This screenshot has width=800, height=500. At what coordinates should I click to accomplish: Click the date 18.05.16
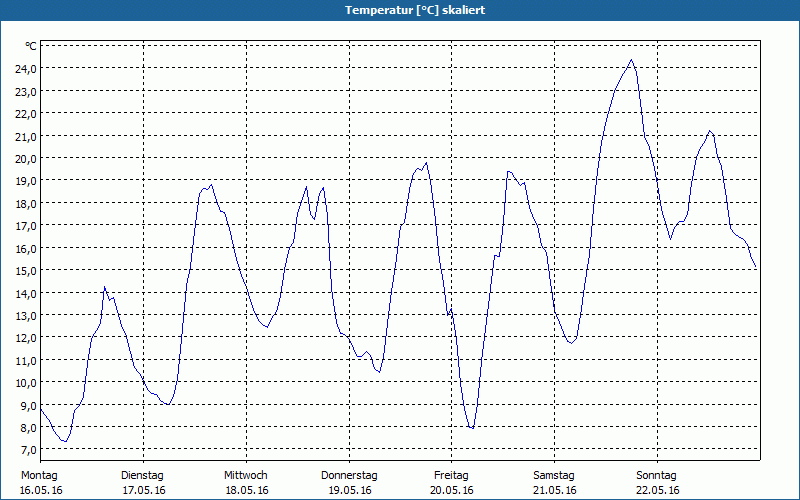point(247,490)
